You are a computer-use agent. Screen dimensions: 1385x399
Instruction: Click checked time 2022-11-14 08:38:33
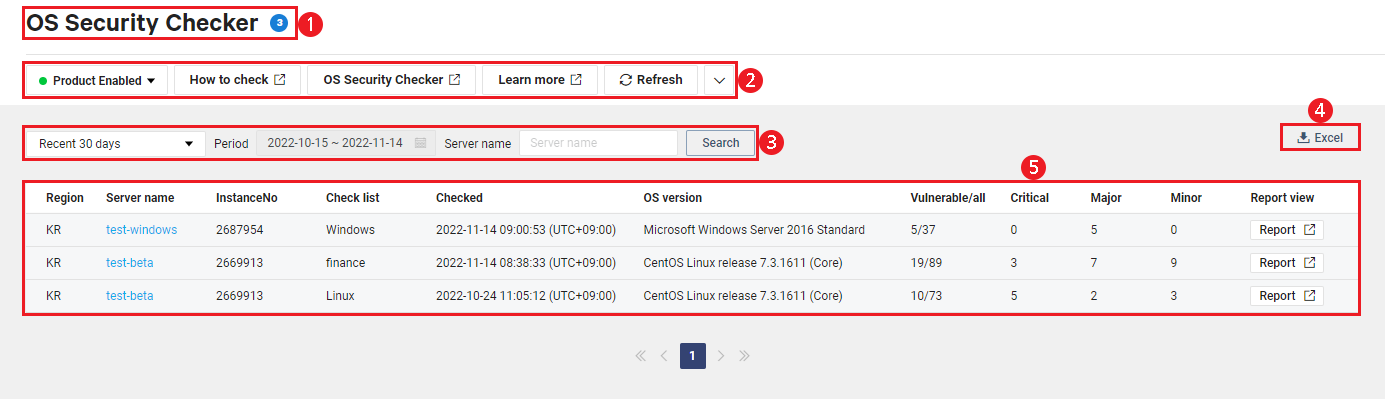click(x=526, y=263)
